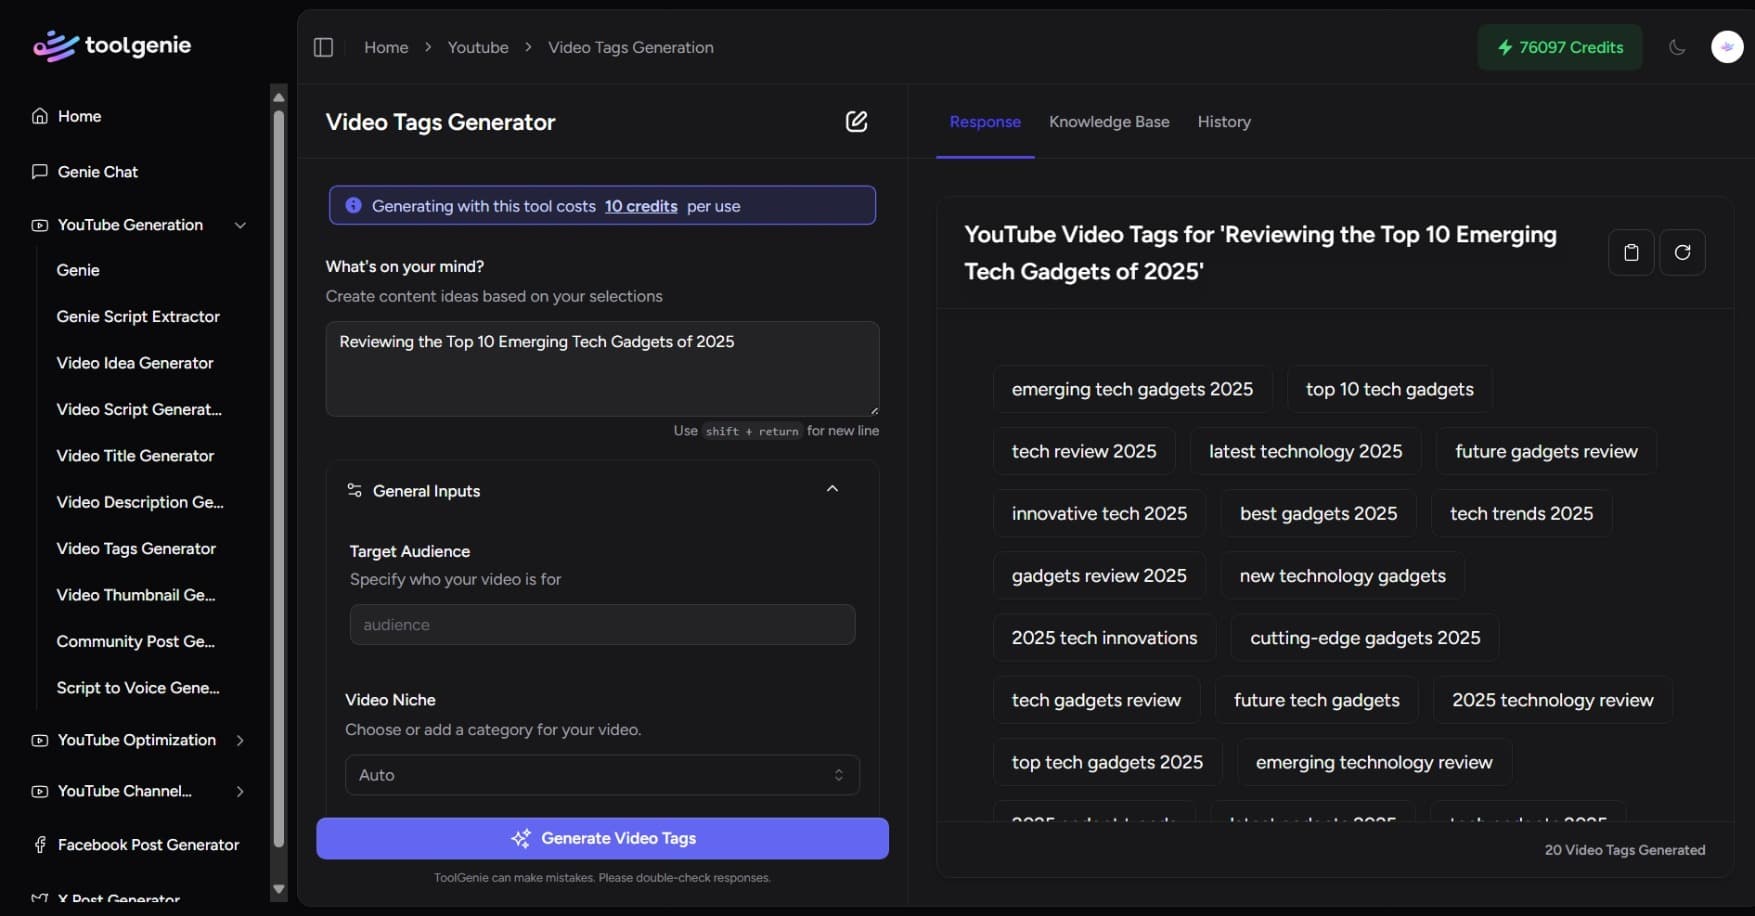Click the Facebook icon in sidebar
Screen dimensions: 1755x916
coord(40,845)
